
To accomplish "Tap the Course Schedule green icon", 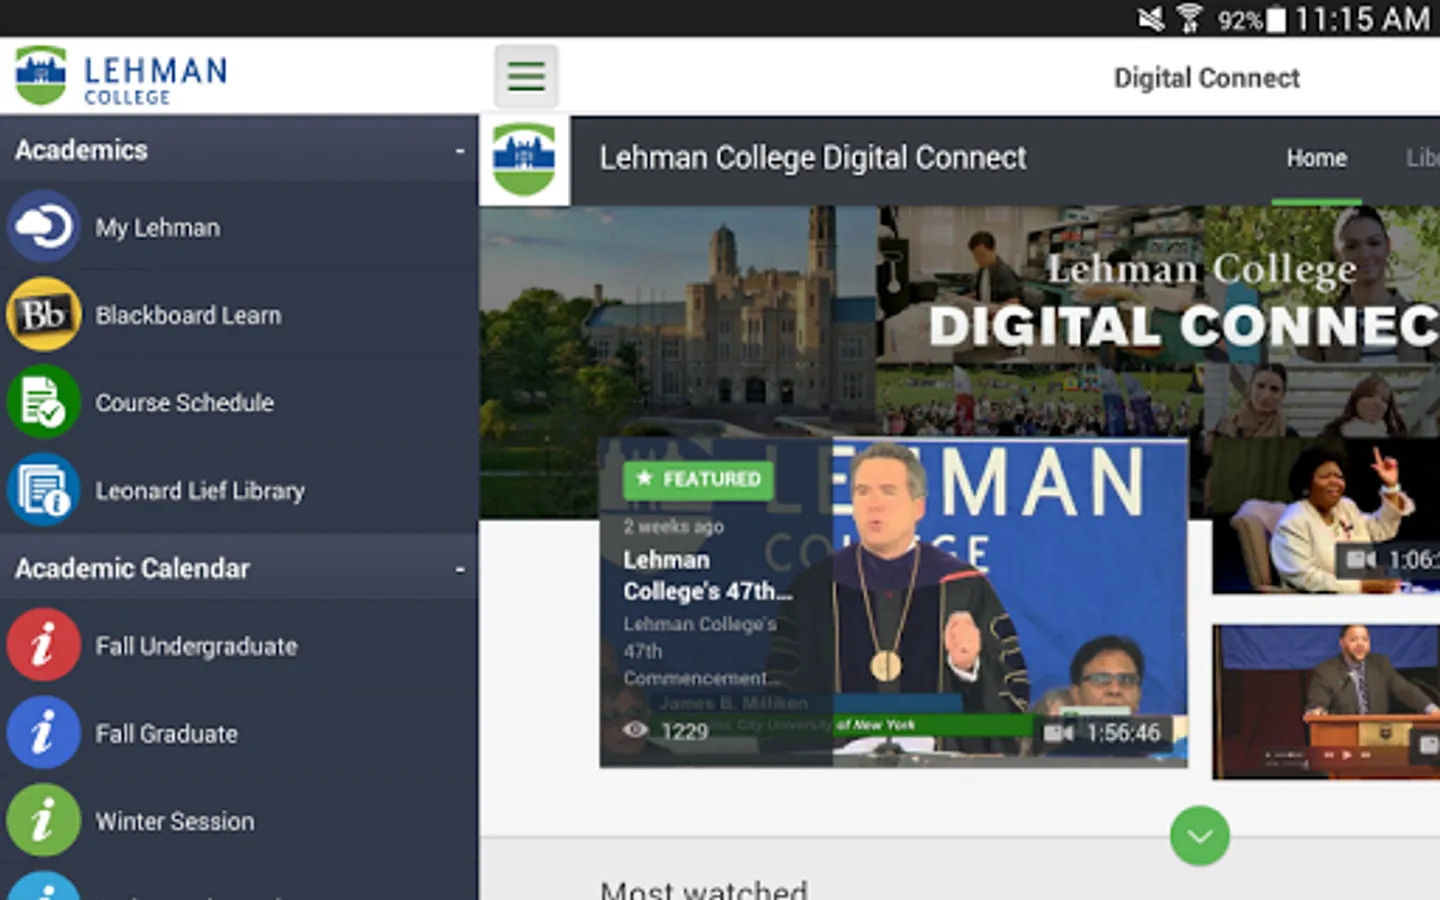I will click(43, 402).
